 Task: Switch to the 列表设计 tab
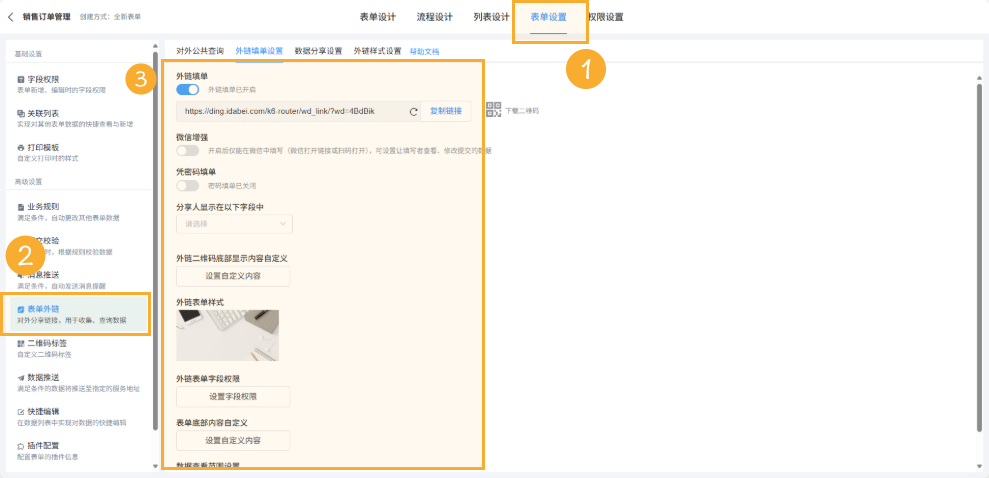tap(491, 17)
